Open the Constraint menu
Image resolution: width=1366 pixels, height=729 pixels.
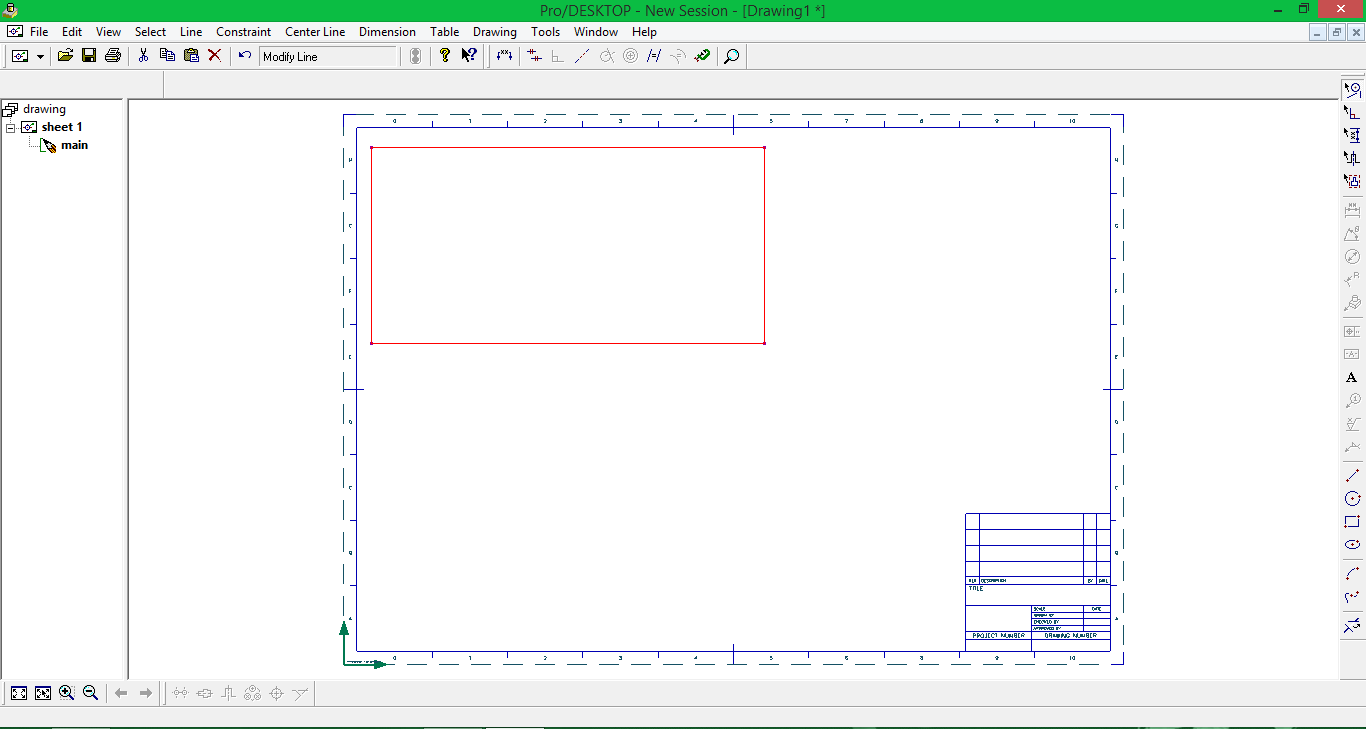pyautogui.click(x=243, y=32)
